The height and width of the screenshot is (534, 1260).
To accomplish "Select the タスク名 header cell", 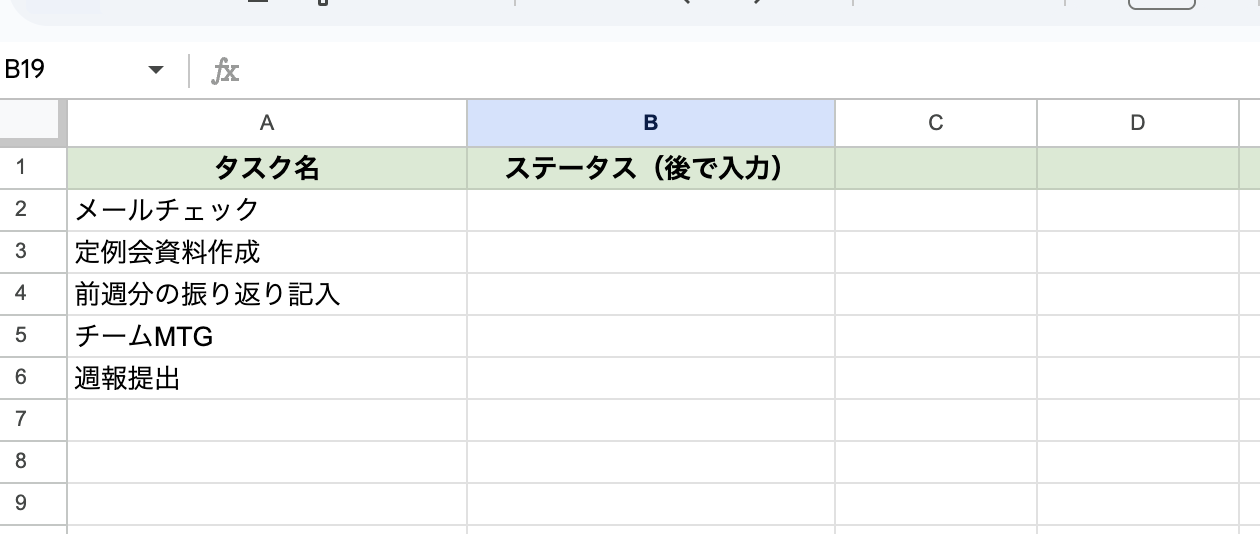I will tap(266, 168).
